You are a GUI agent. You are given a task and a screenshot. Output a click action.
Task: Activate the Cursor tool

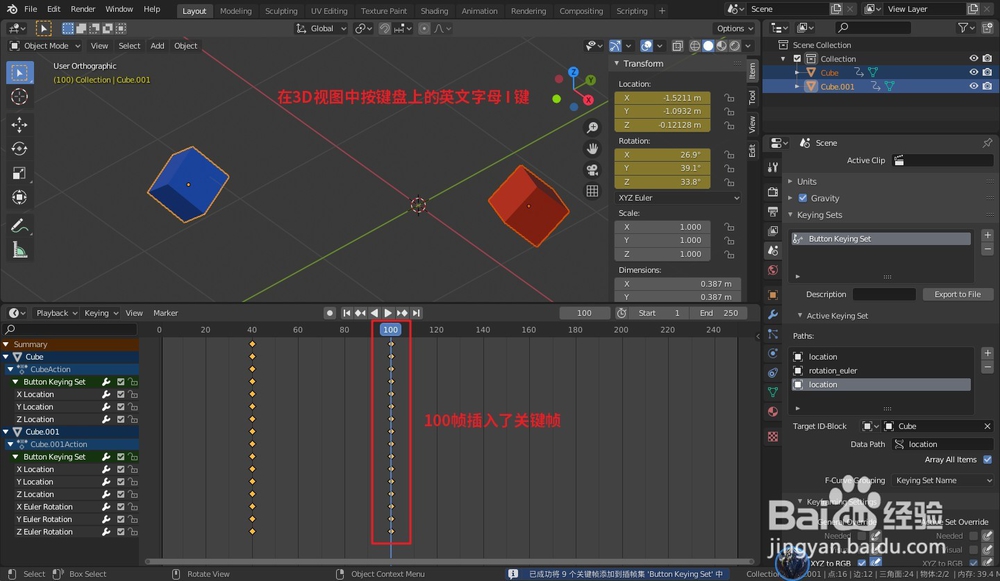[x=19, y=96]
